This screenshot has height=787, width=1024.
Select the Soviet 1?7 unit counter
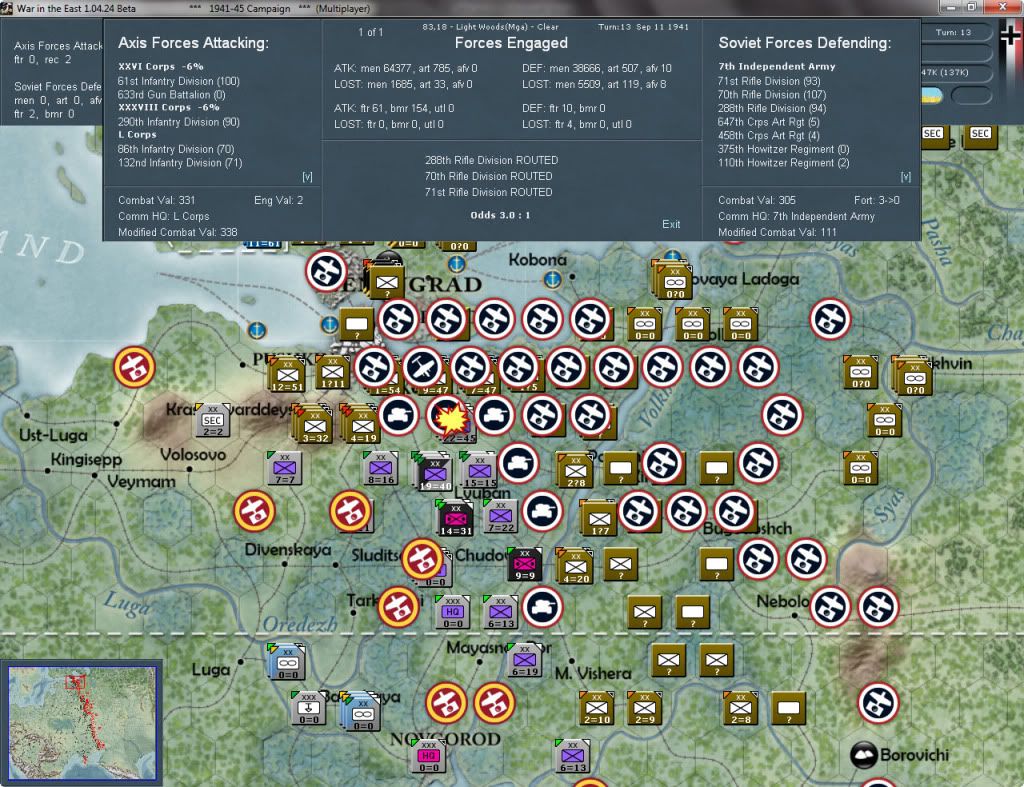[x=599, y=518]
